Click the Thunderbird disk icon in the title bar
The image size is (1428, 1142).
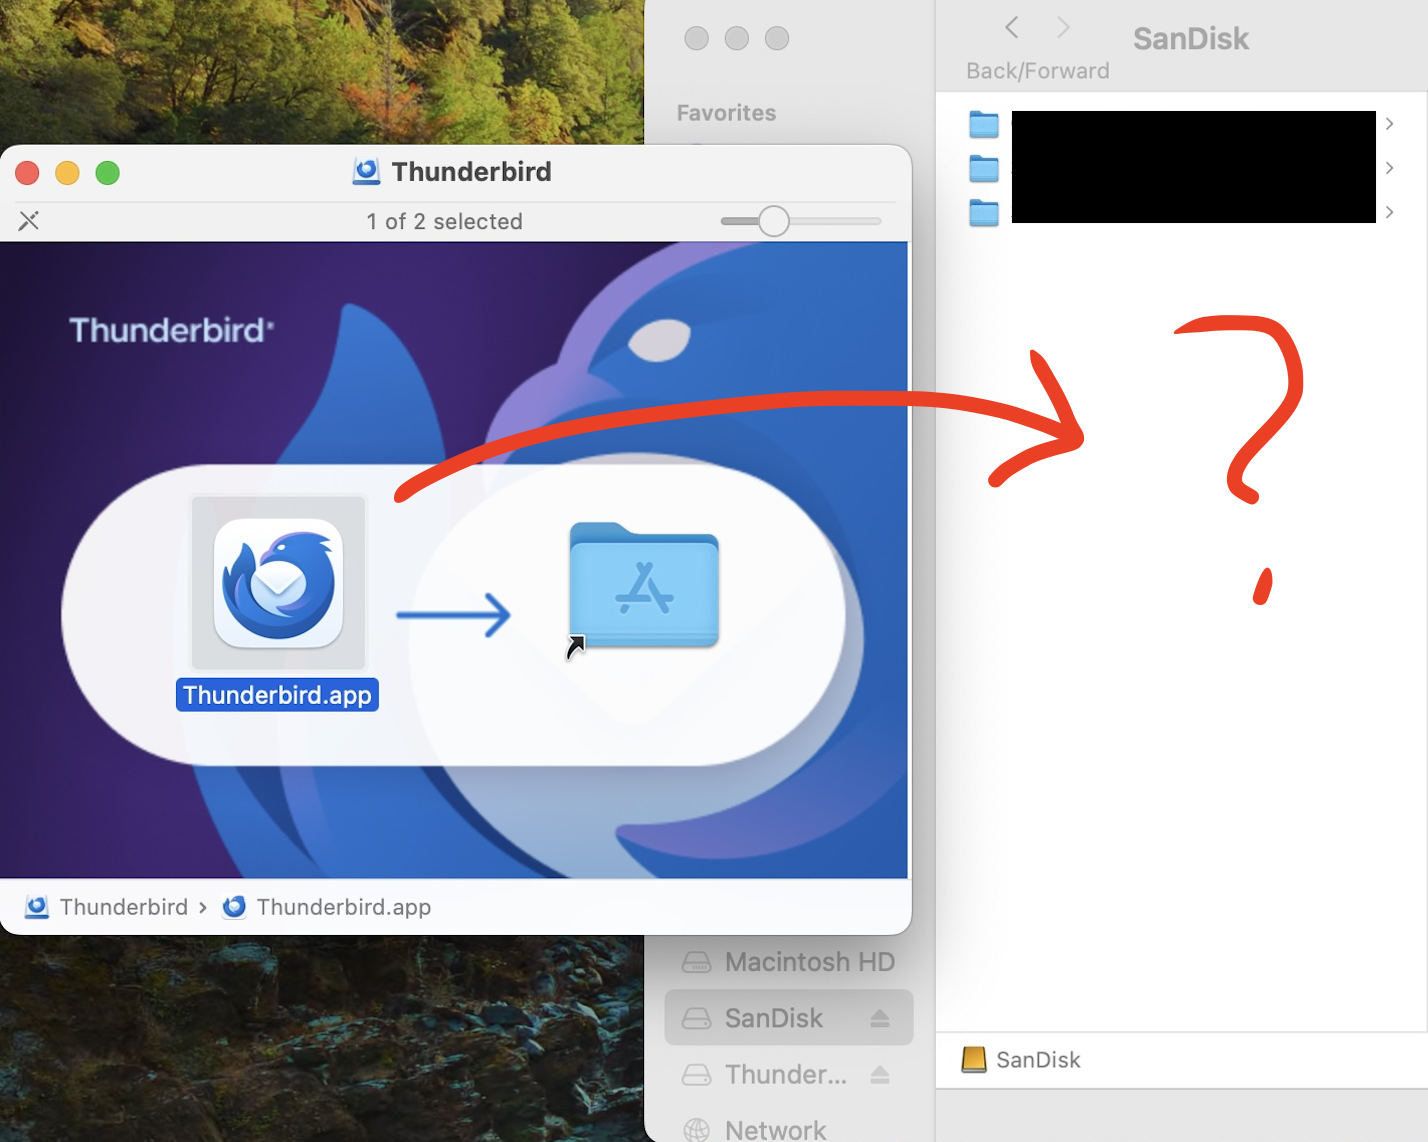366,172
